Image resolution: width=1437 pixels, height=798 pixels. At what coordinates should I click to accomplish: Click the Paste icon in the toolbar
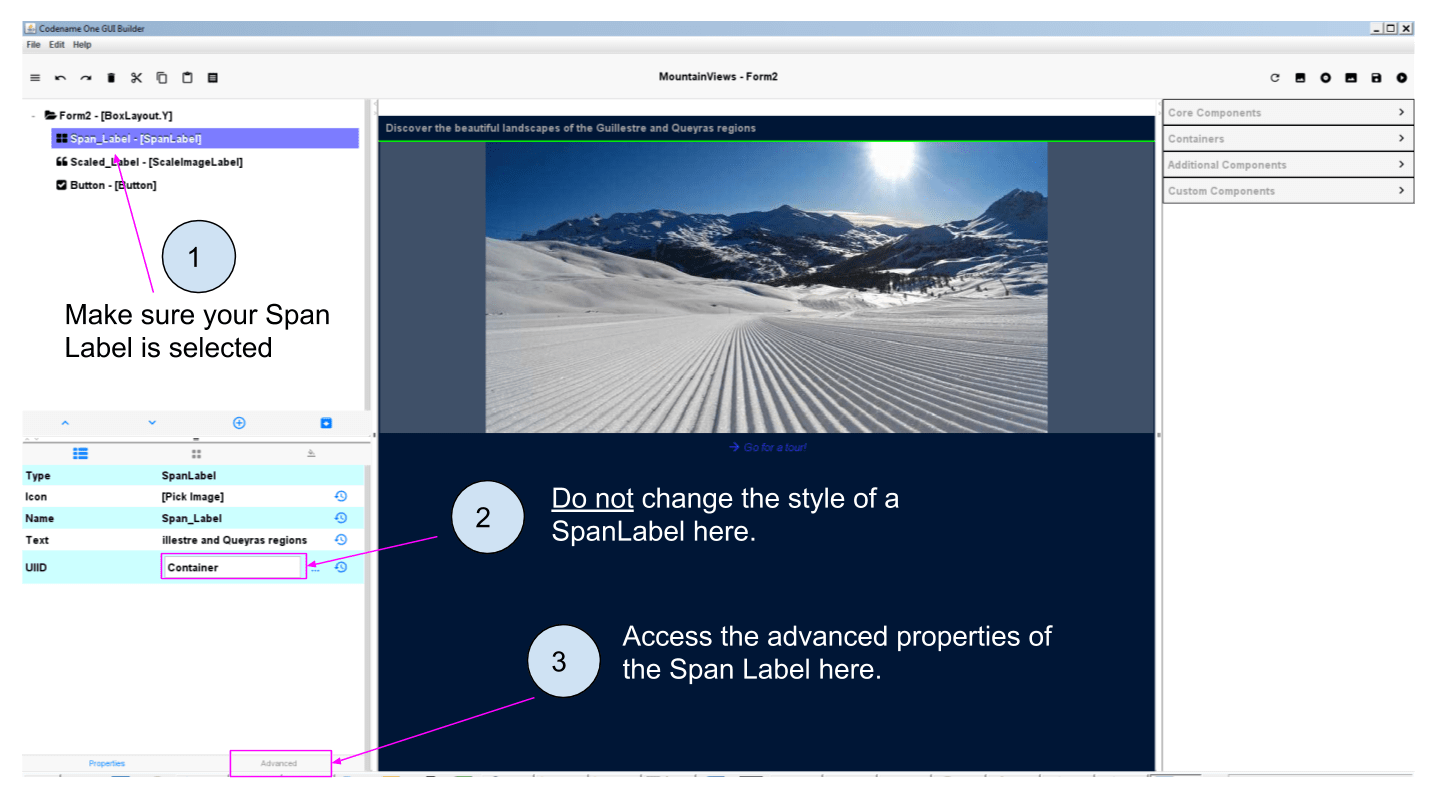click(x=187, y=77)
